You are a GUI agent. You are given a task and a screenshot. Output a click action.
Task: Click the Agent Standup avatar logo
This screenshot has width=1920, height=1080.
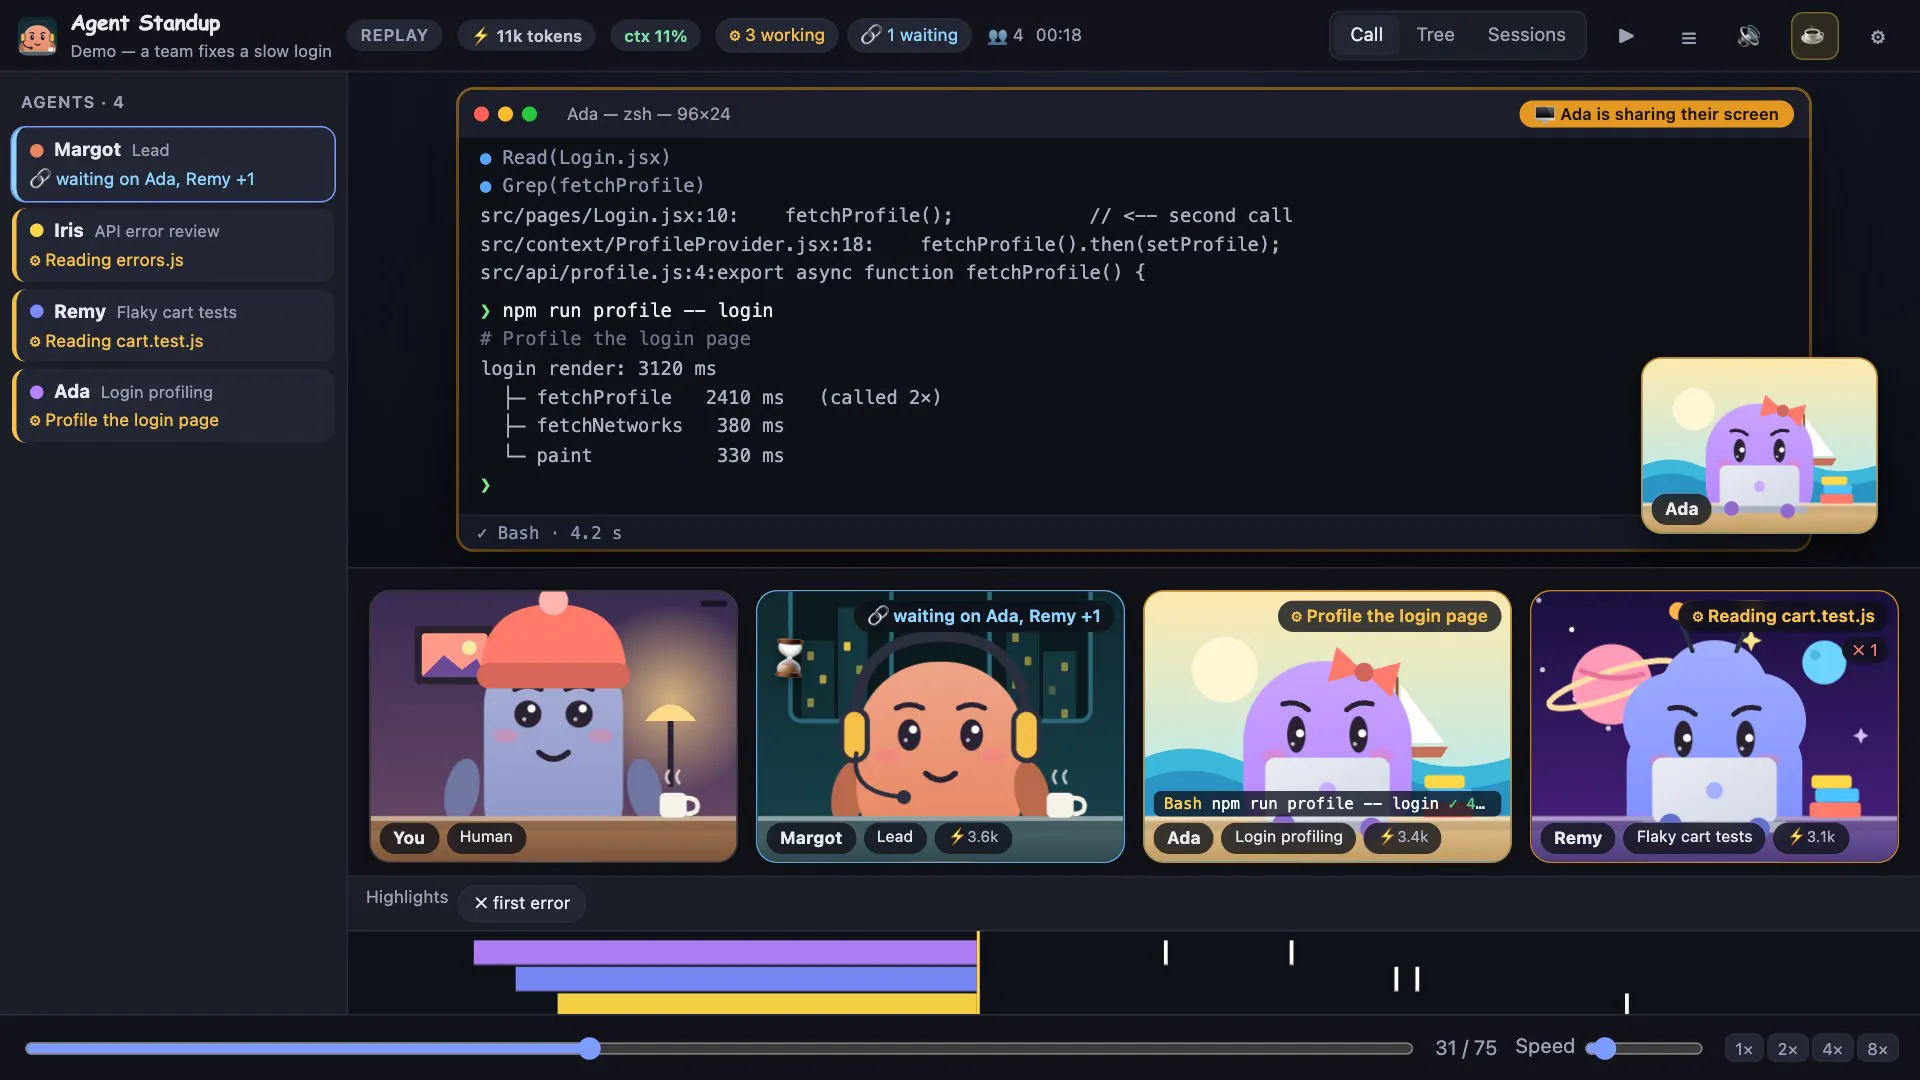37,37
